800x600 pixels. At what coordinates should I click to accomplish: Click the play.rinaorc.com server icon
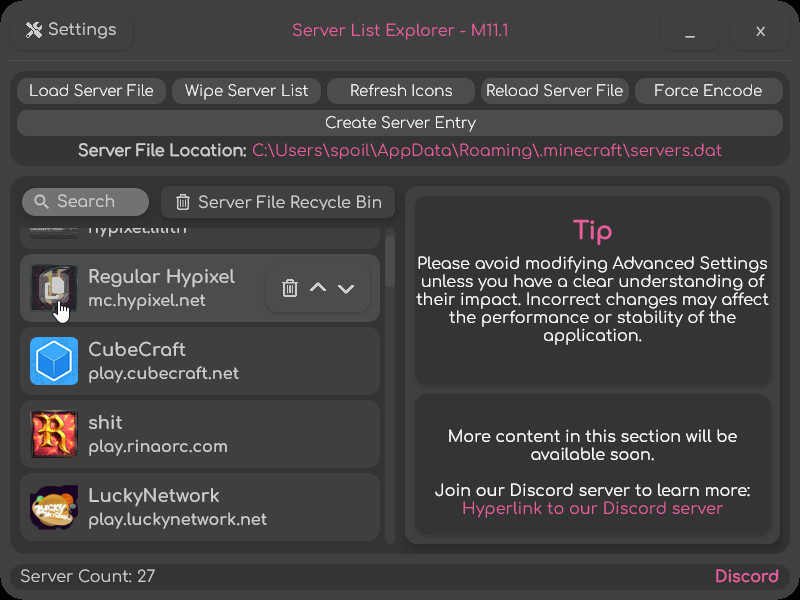point(54,434)
